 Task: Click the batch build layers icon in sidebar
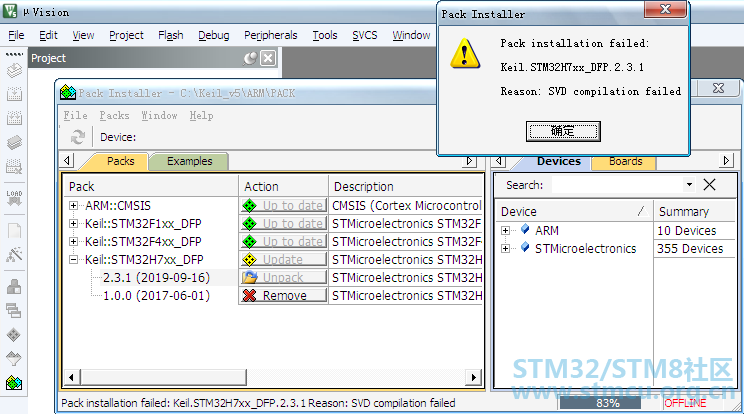[14, 142]
